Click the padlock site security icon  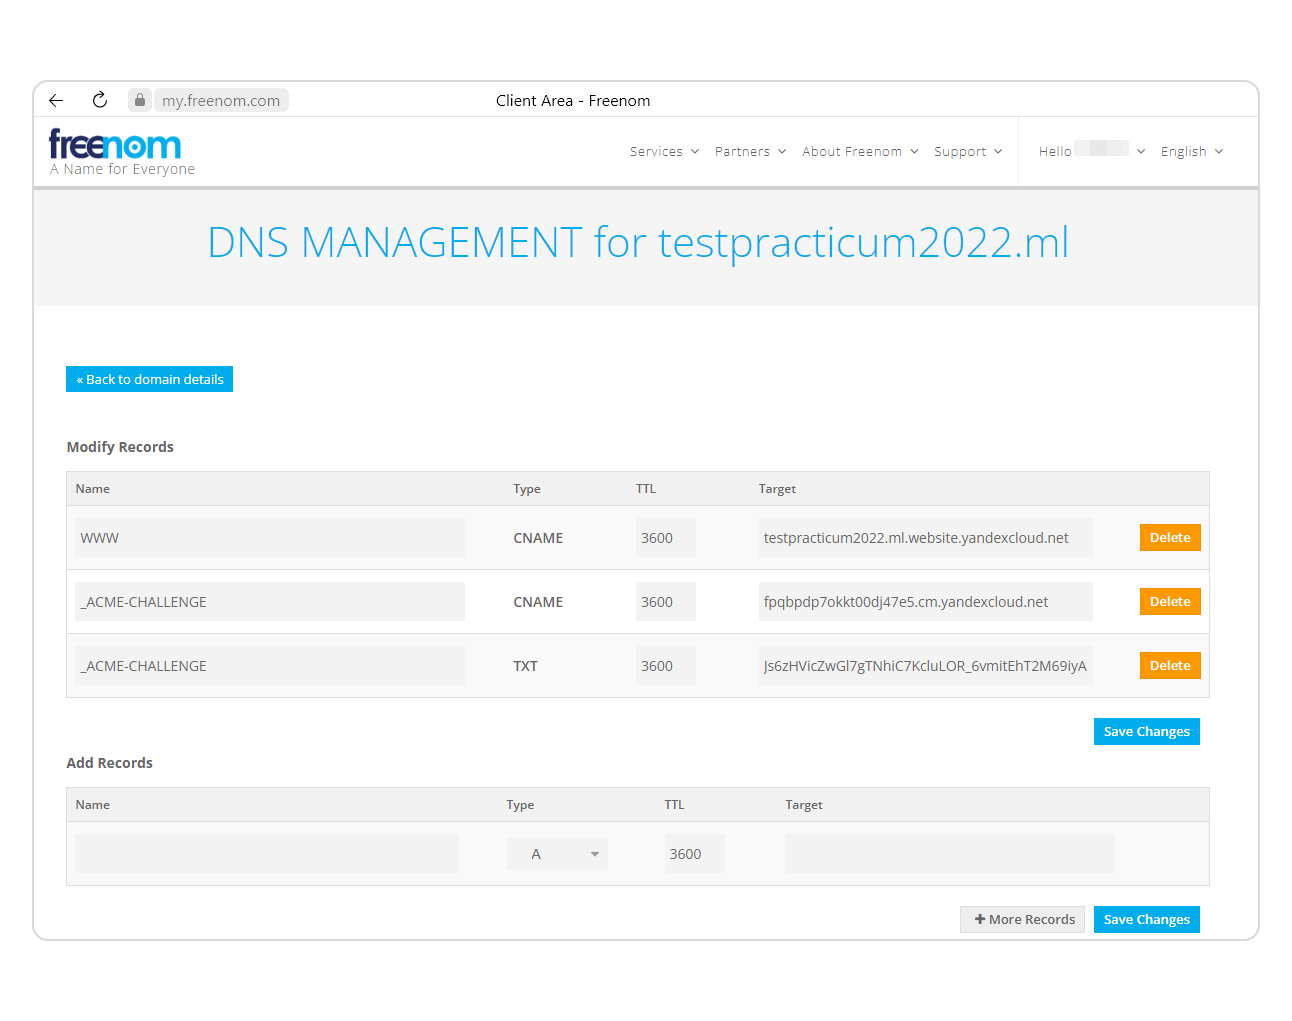(140, 100)
